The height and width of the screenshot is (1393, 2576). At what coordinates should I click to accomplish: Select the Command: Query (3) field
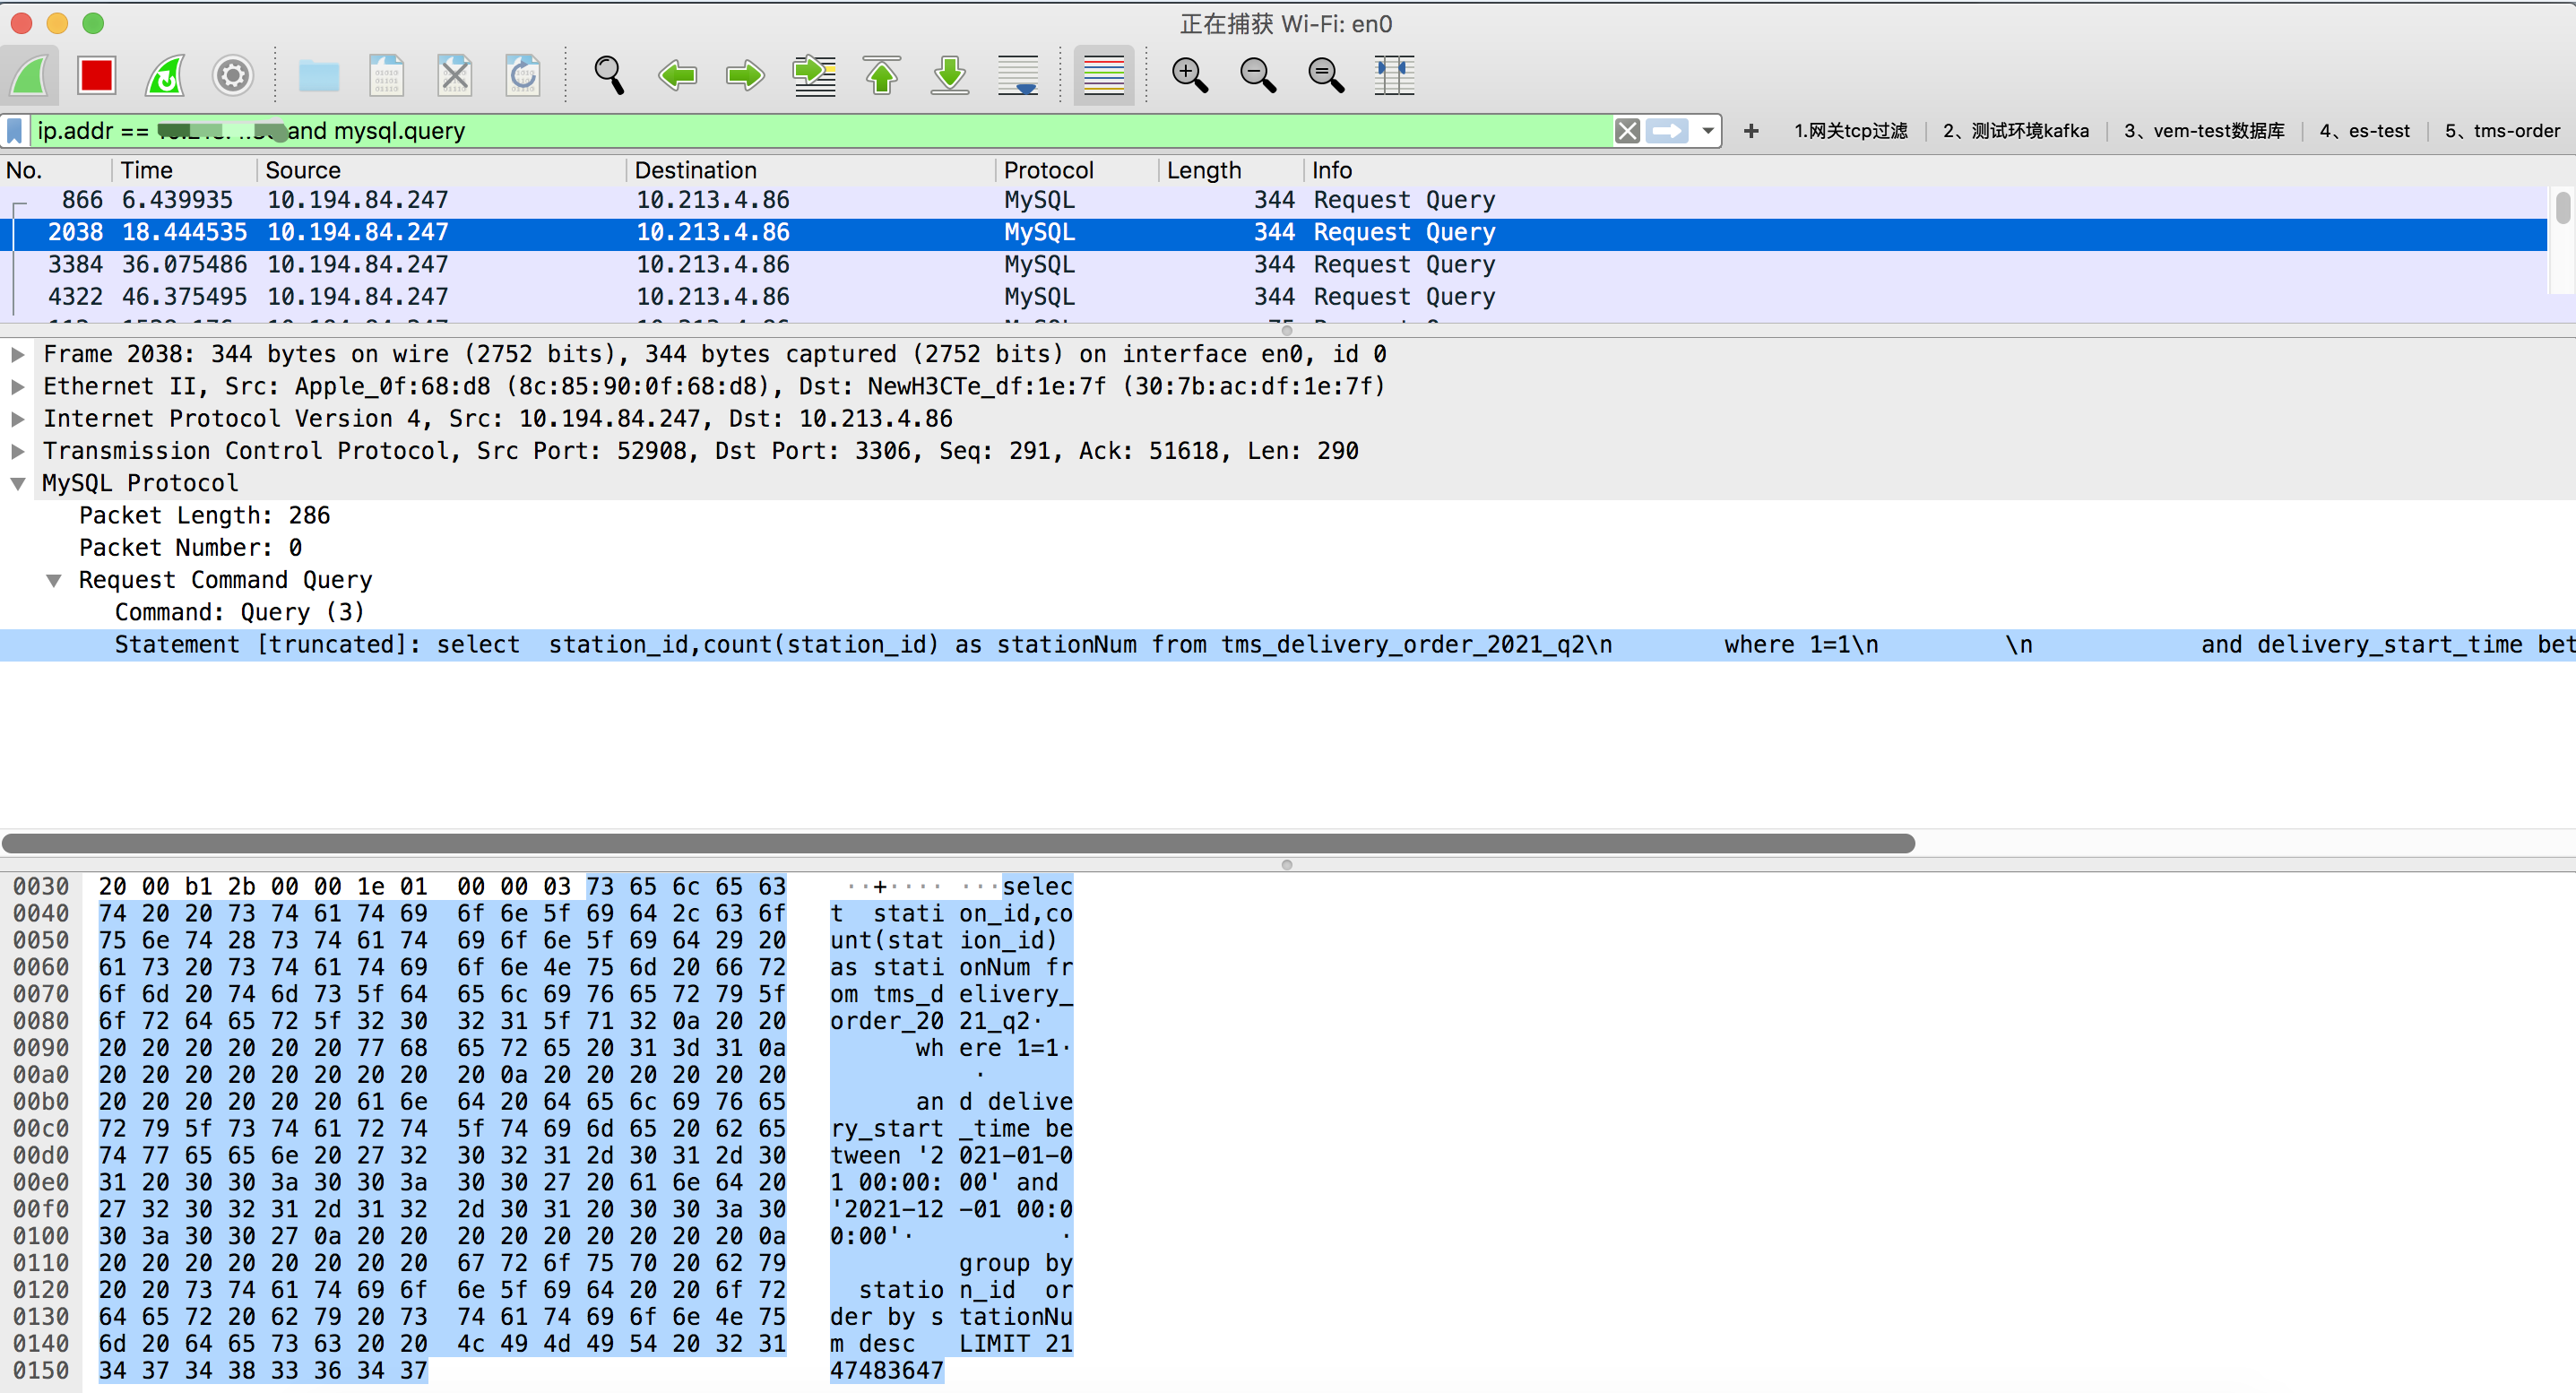pyautogui.click(x=239, y=612)
